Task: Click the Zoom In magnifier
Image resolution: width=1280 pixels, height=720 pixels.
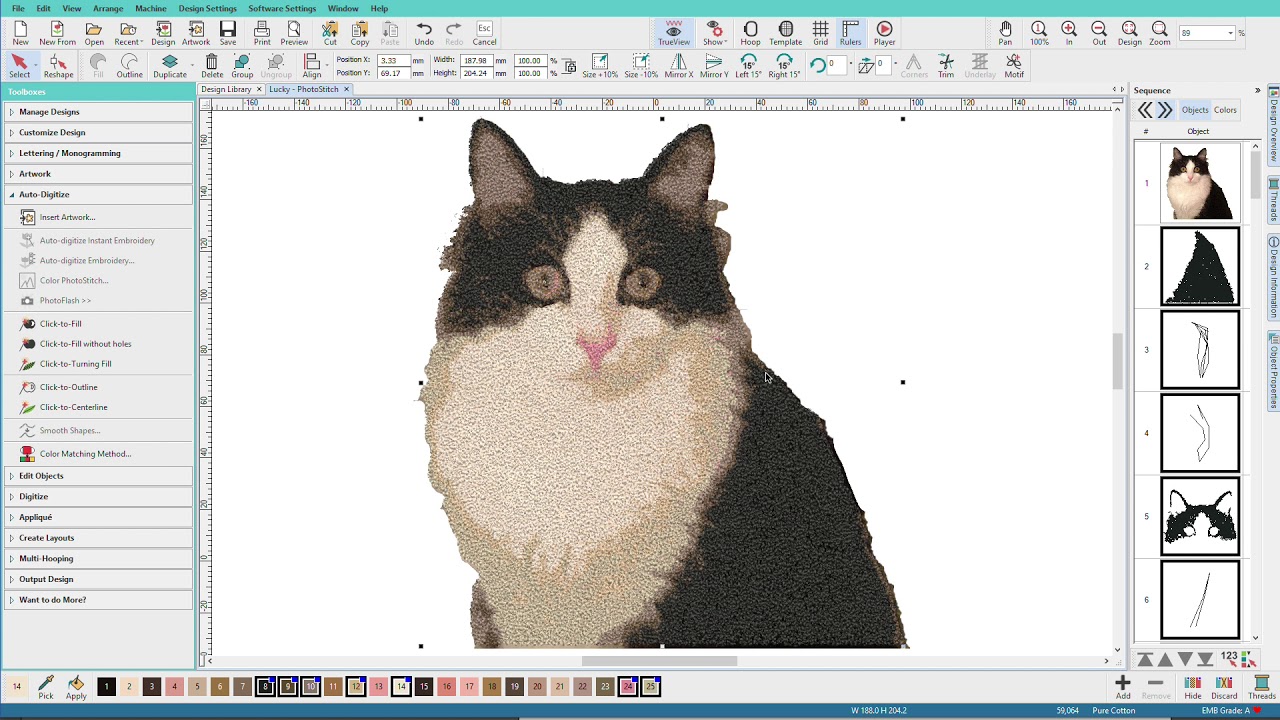Action: 1069,34
